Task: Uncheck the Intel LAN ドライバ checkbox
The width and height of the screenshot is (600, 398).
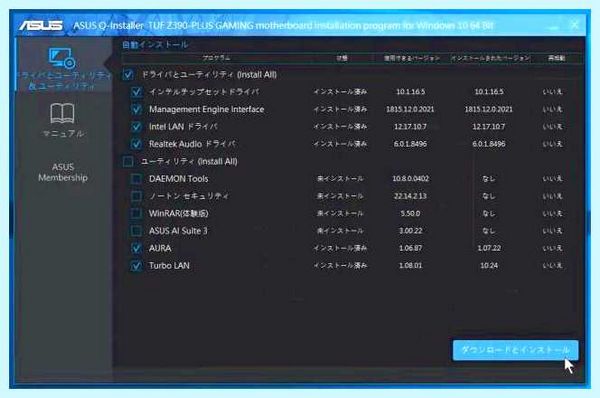Action: coord(136,127)
